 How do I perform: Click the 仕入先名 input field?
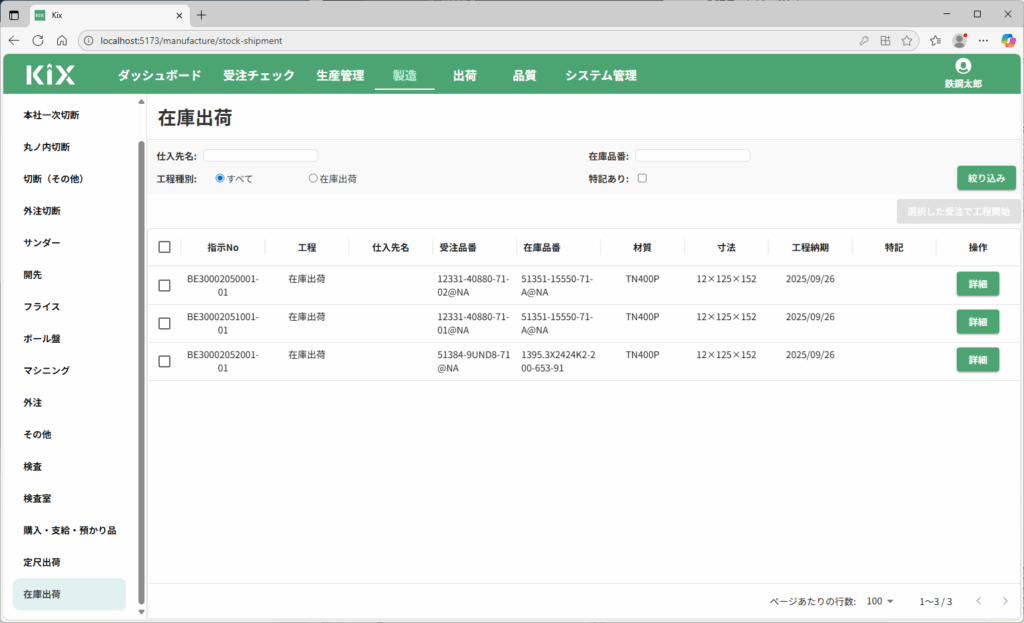pyautogui.click(x=260, y=156)
